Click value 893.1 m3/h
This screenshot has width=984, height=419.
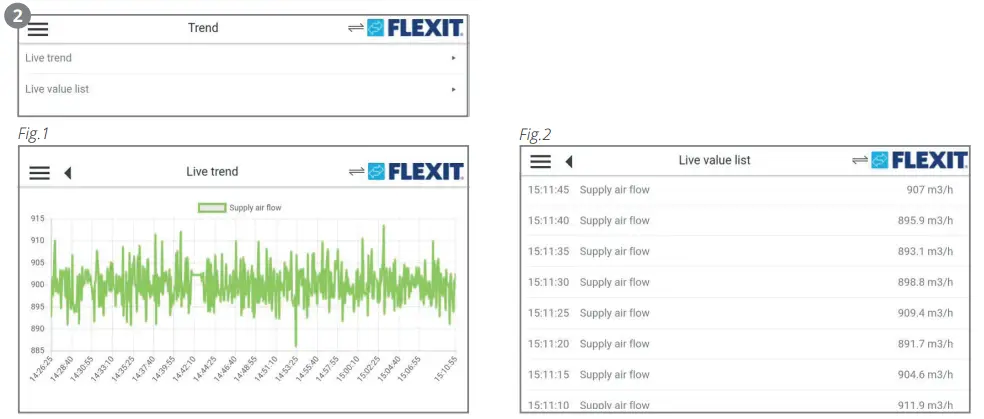click(x=925, y=252)
